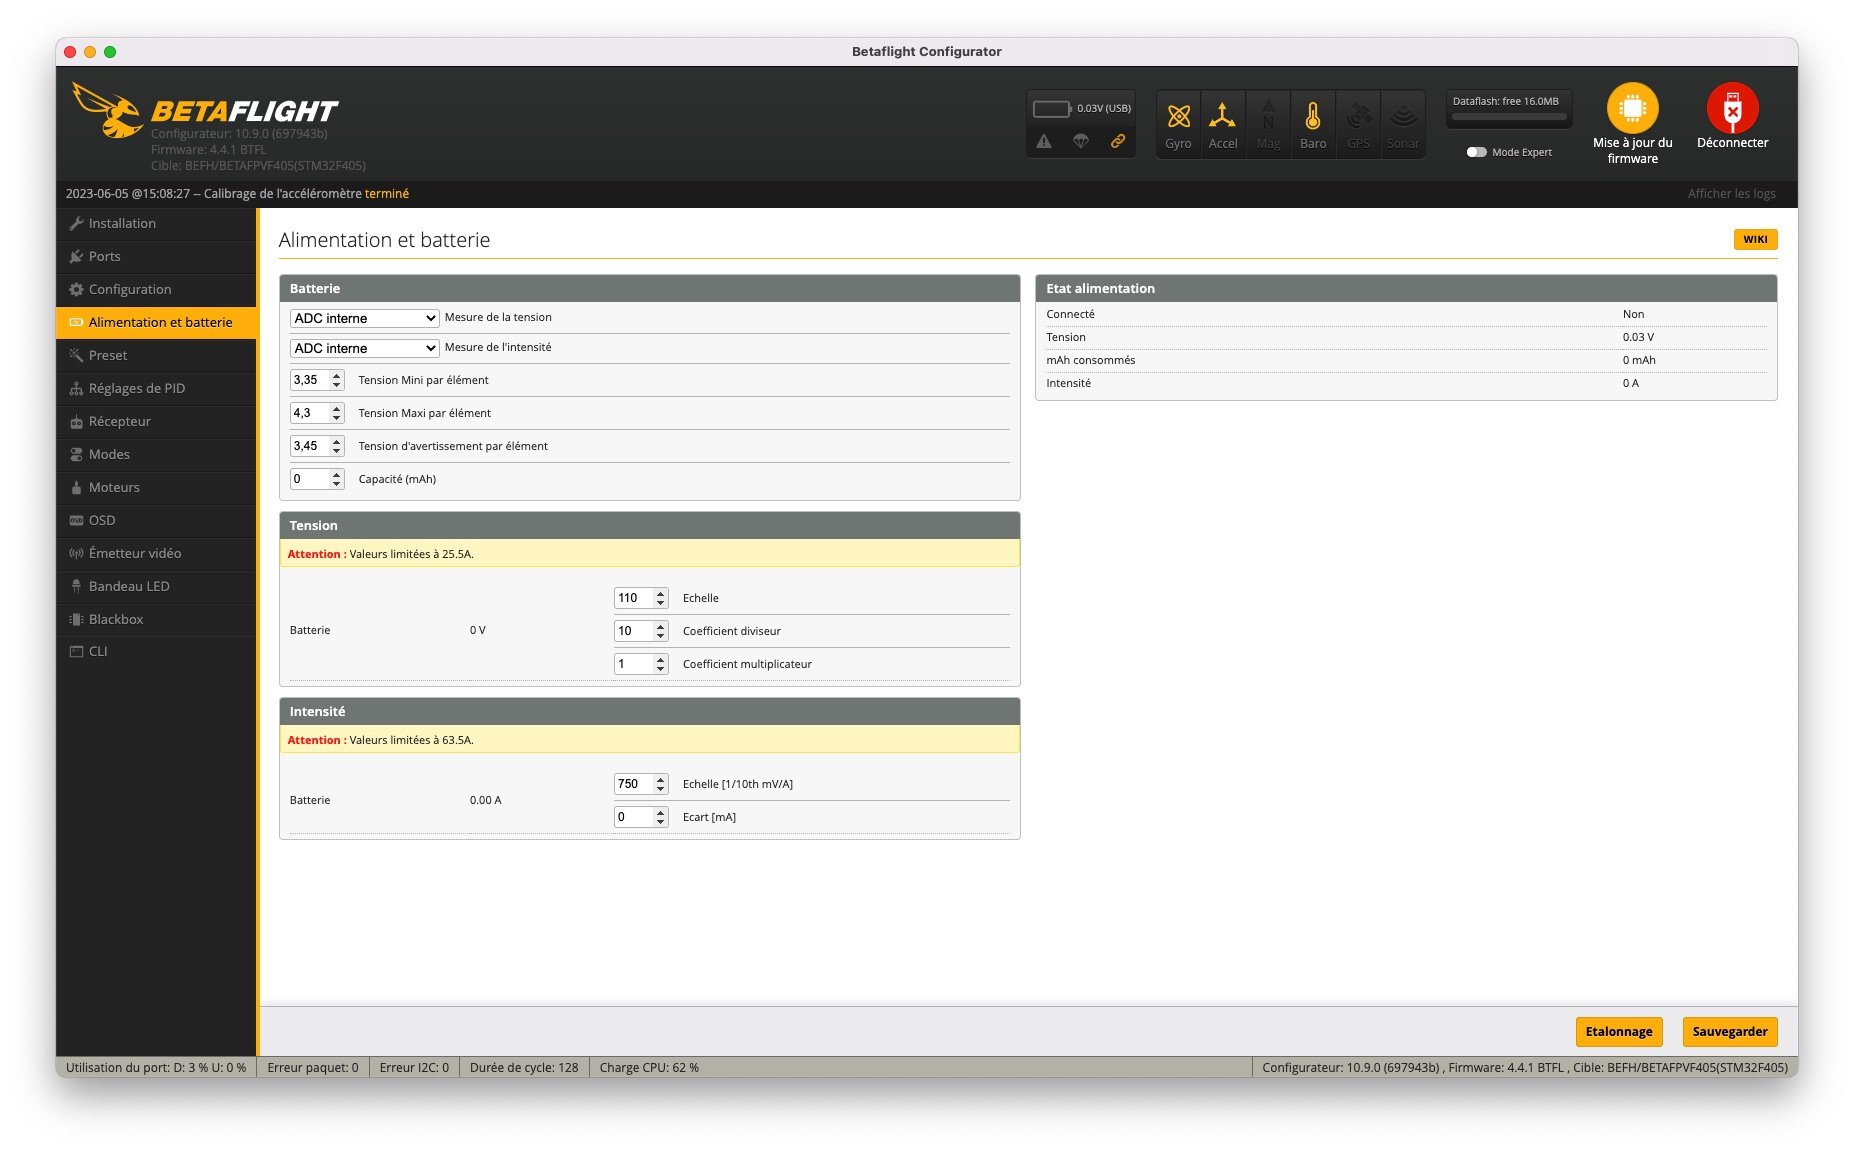Click the Tension Mini value field 3,35
The height and width of the screenshot is (1151, 1854).
tap(310, 380)
